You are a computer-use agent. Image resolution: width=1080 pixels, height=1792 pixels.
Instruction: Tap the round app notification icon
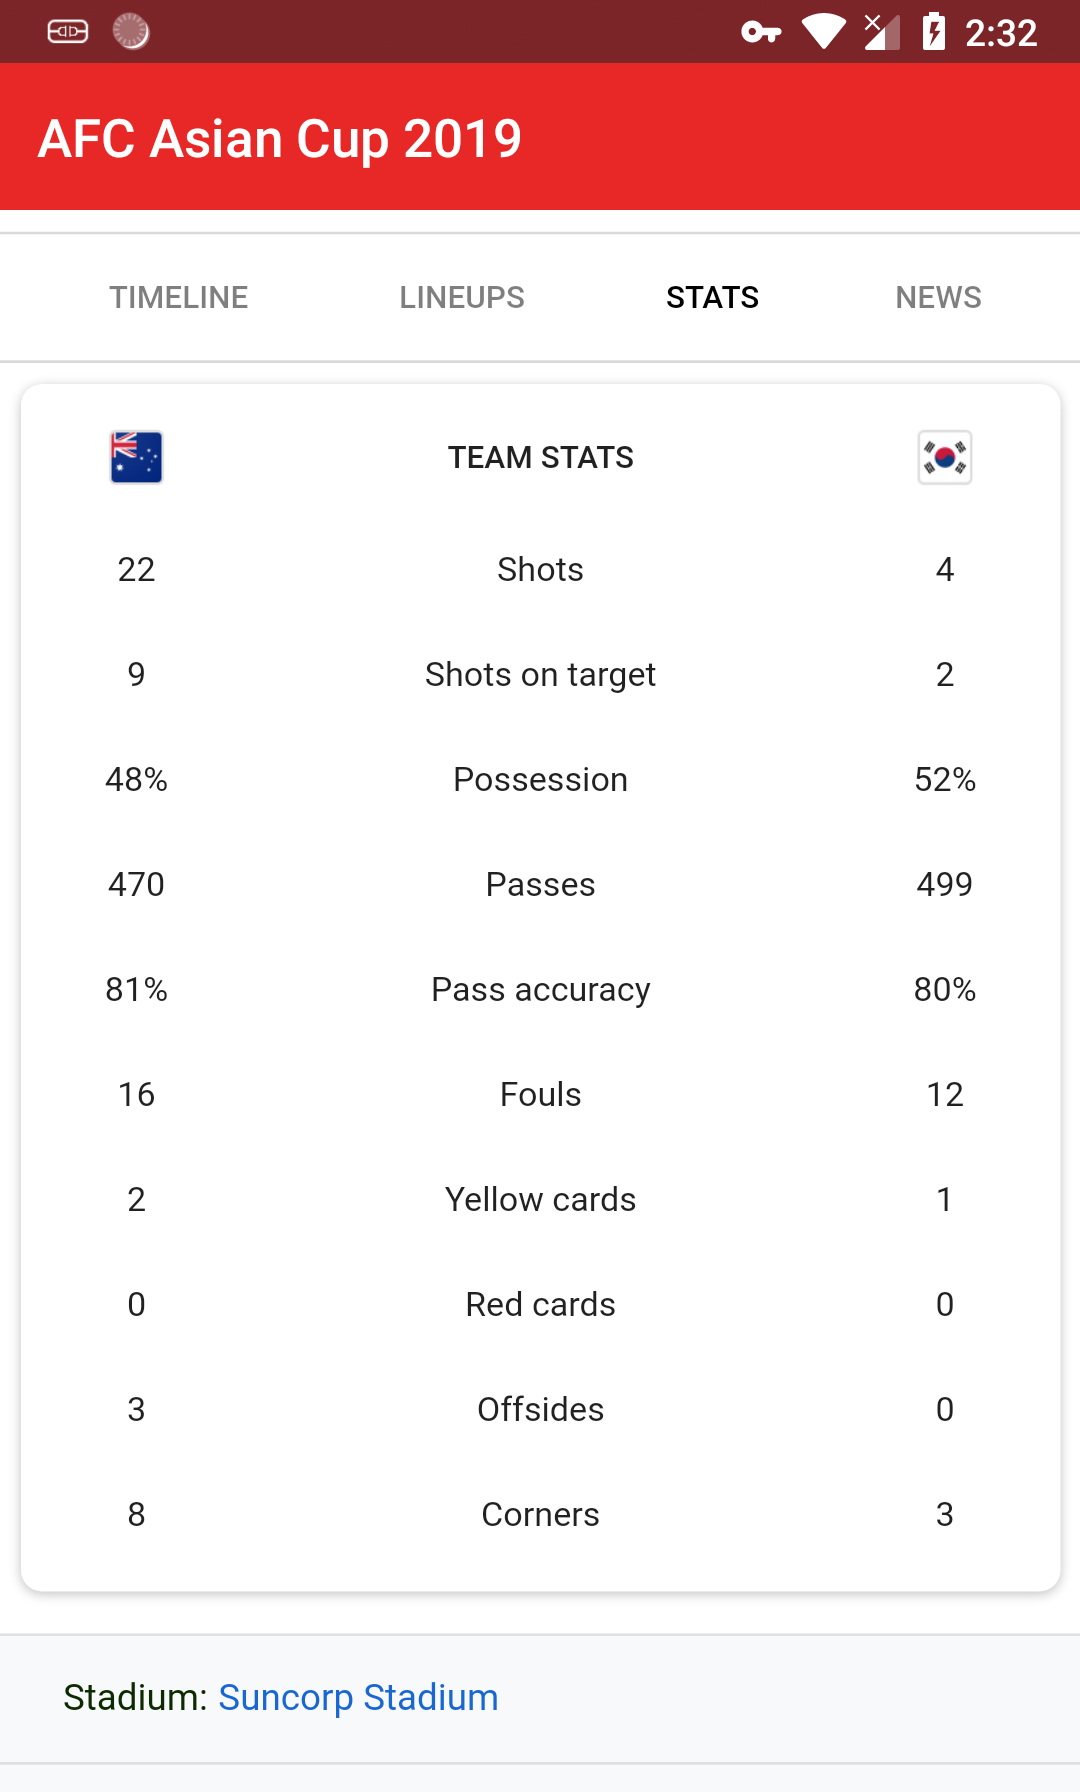pos(131,32)
